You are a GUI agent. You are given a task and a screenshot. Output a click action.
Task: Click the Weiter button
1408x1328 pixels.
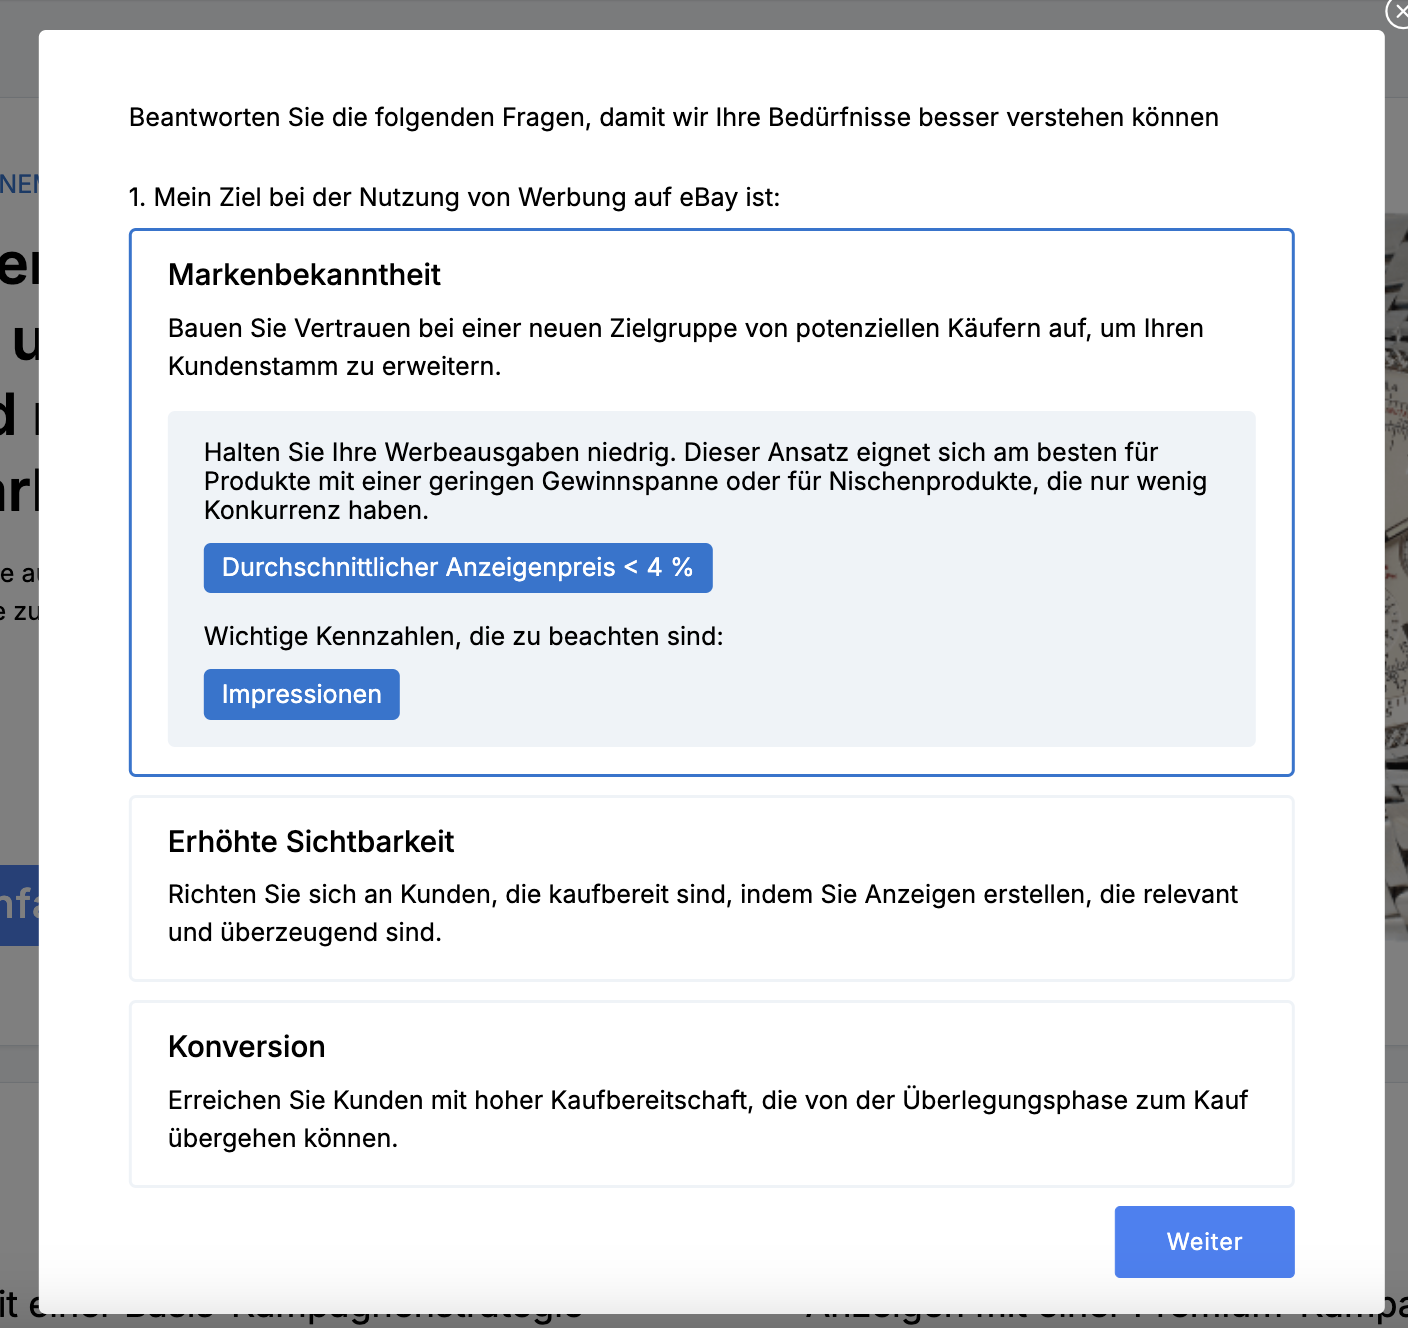coord(1204,1241)
